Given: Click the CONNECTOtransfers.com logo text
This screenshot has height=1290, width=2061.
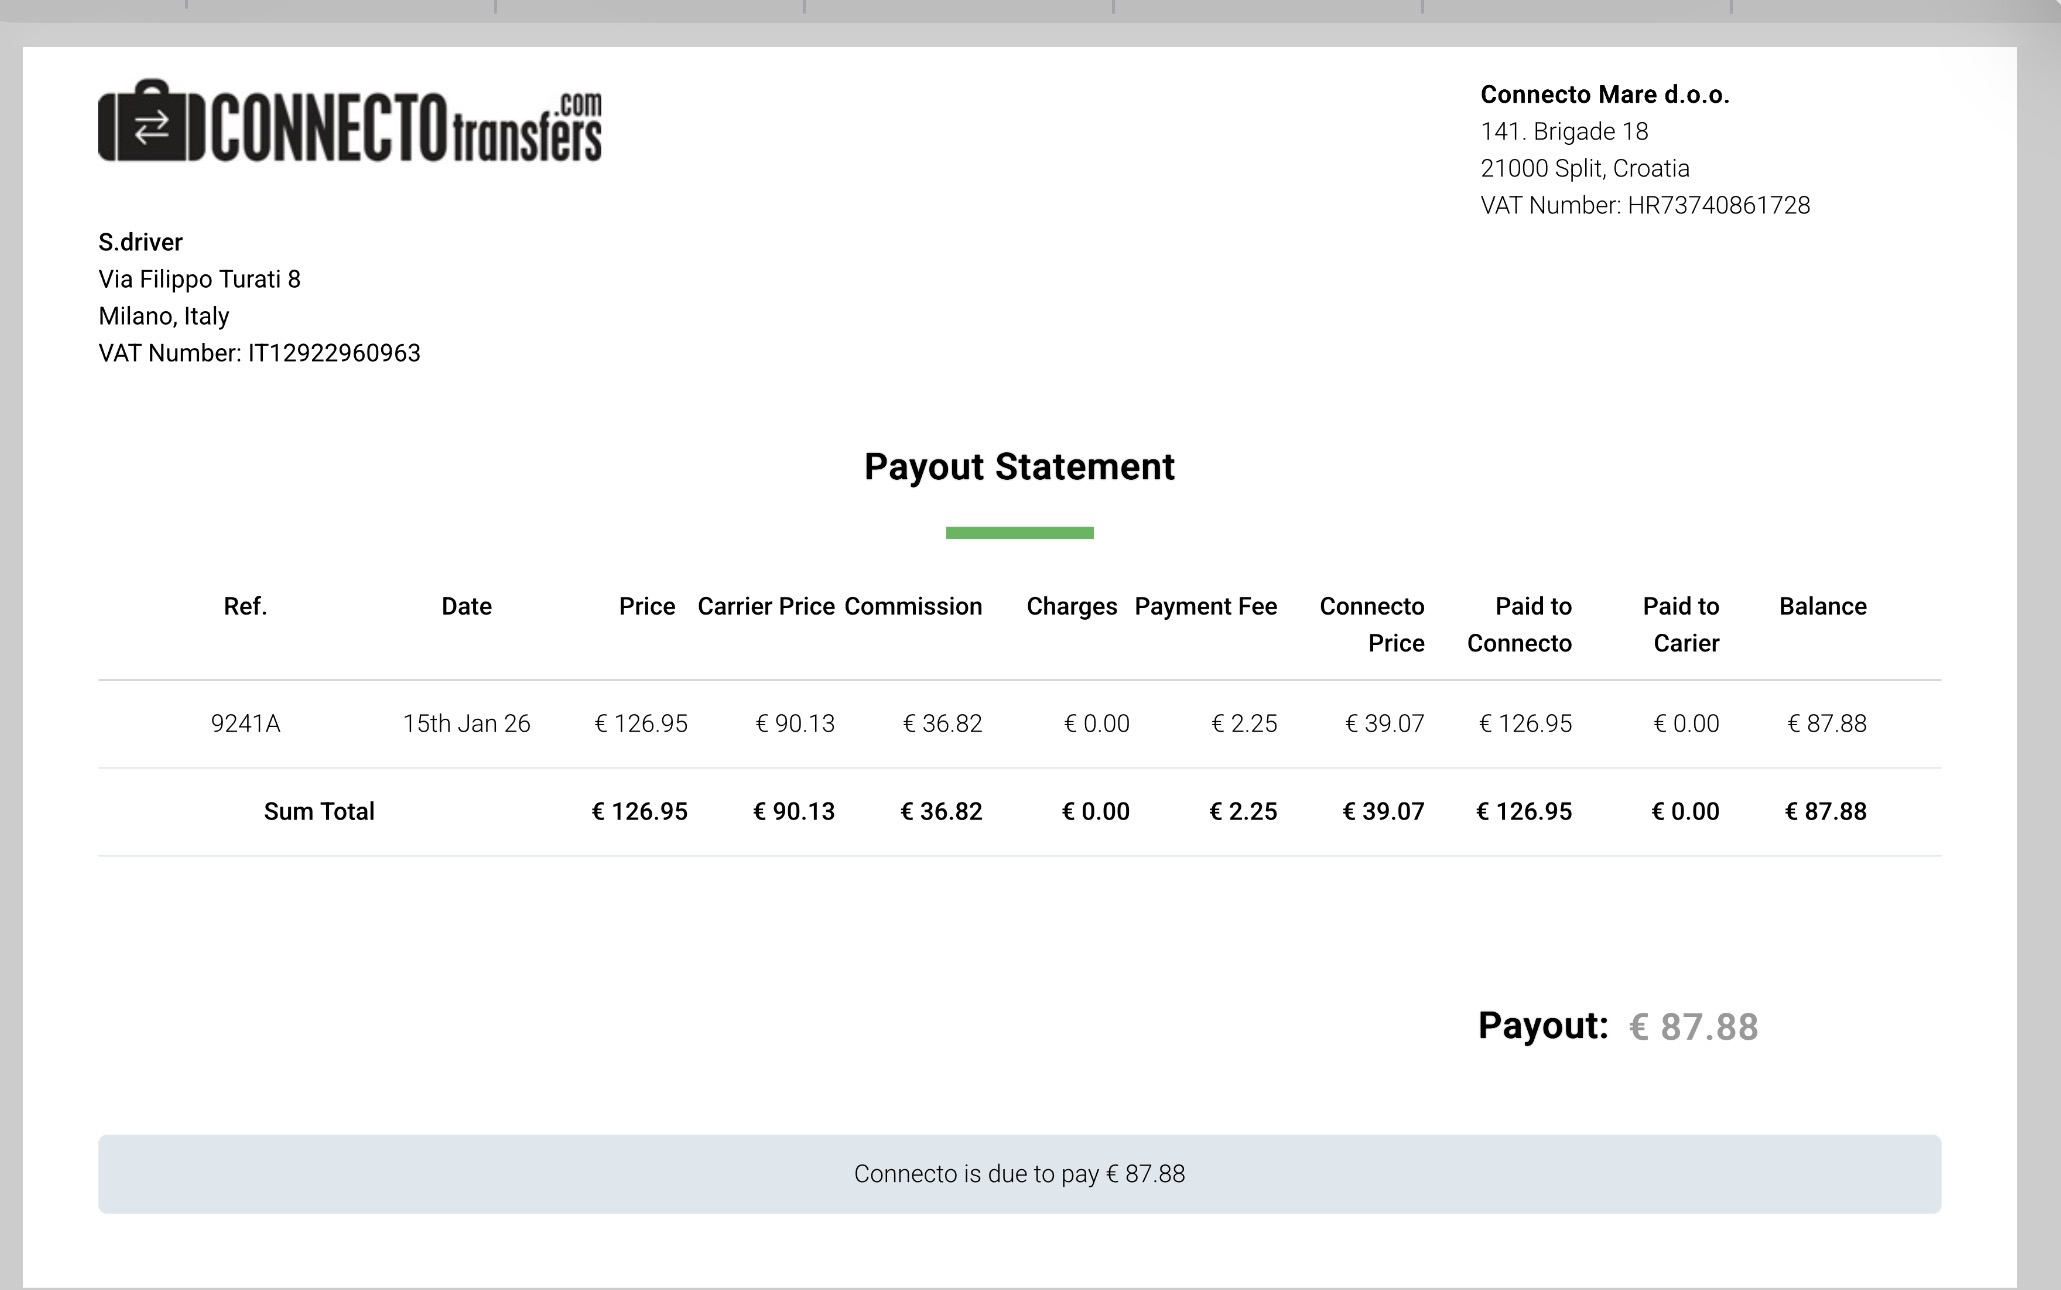Looking at the screenshot, I should coord(407,127).
